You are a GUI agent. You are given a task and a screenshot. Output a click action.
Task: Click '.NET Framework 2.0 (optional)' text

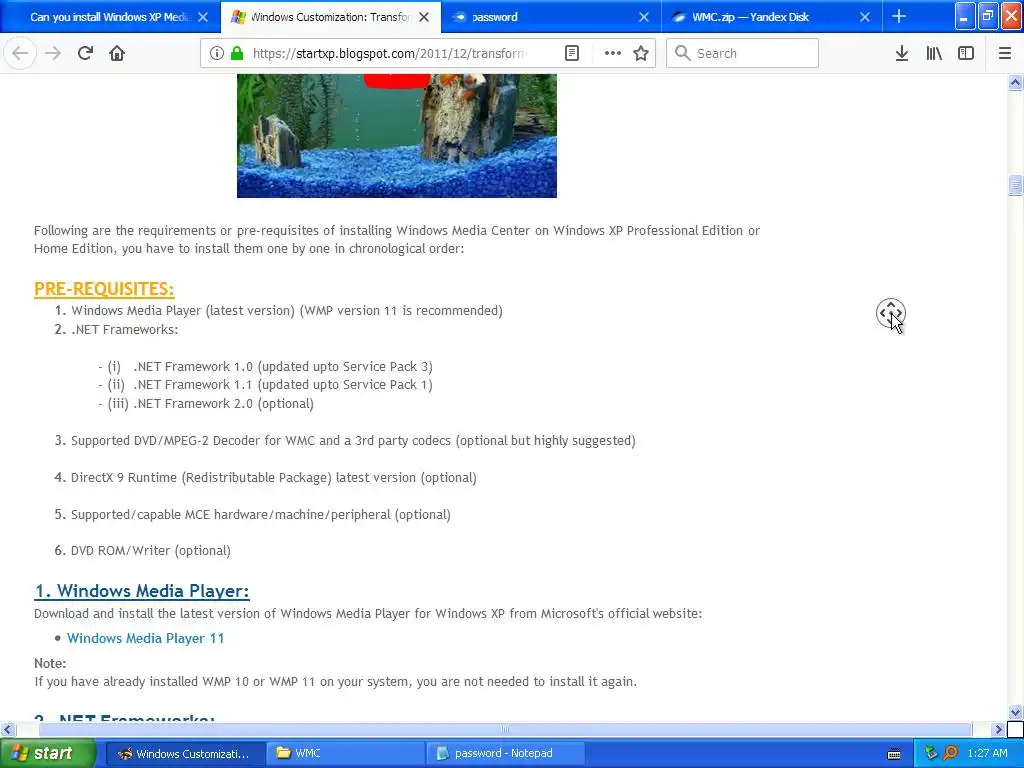coord(223,404)
